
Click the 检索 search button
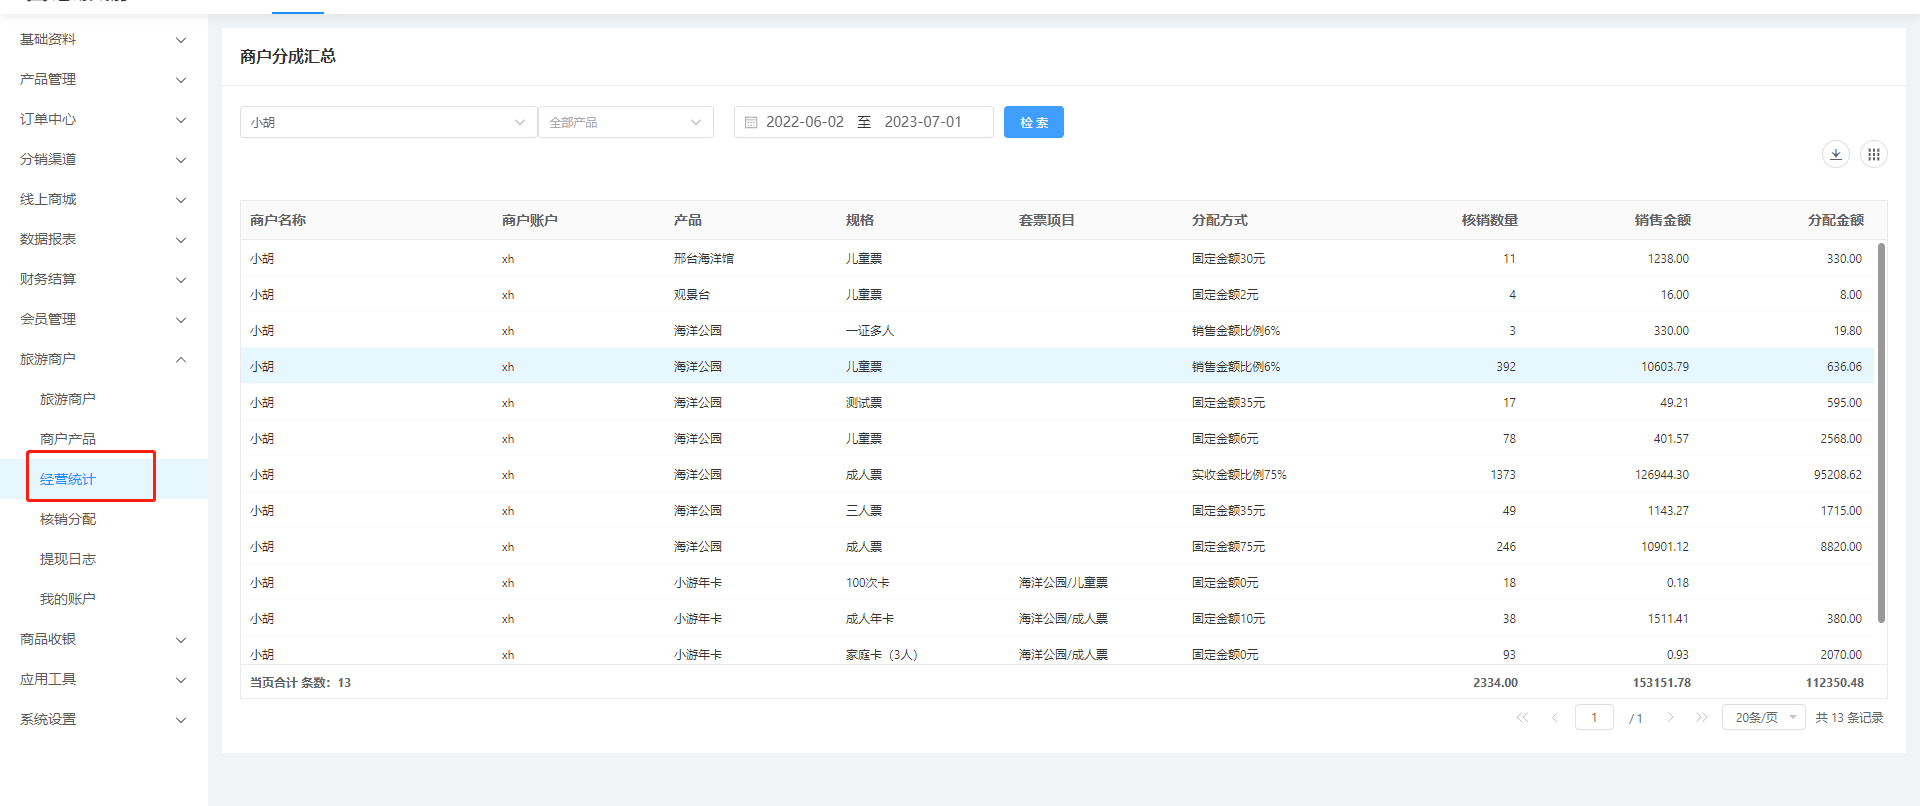[x=1033, y=122]
